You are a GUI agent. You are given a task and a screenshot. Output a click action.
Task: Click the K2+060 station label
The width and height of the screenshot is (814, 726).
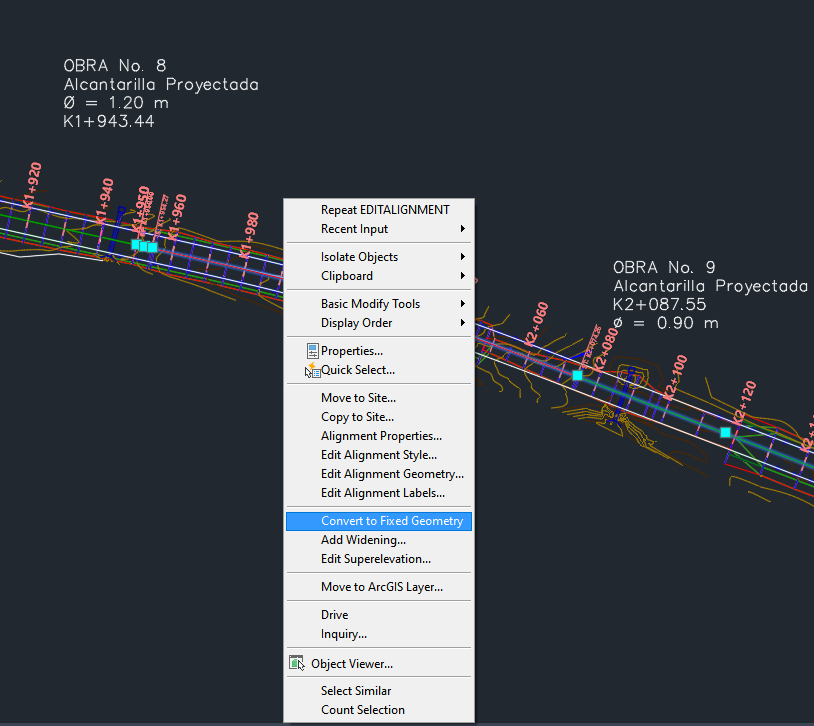(536, 324)
